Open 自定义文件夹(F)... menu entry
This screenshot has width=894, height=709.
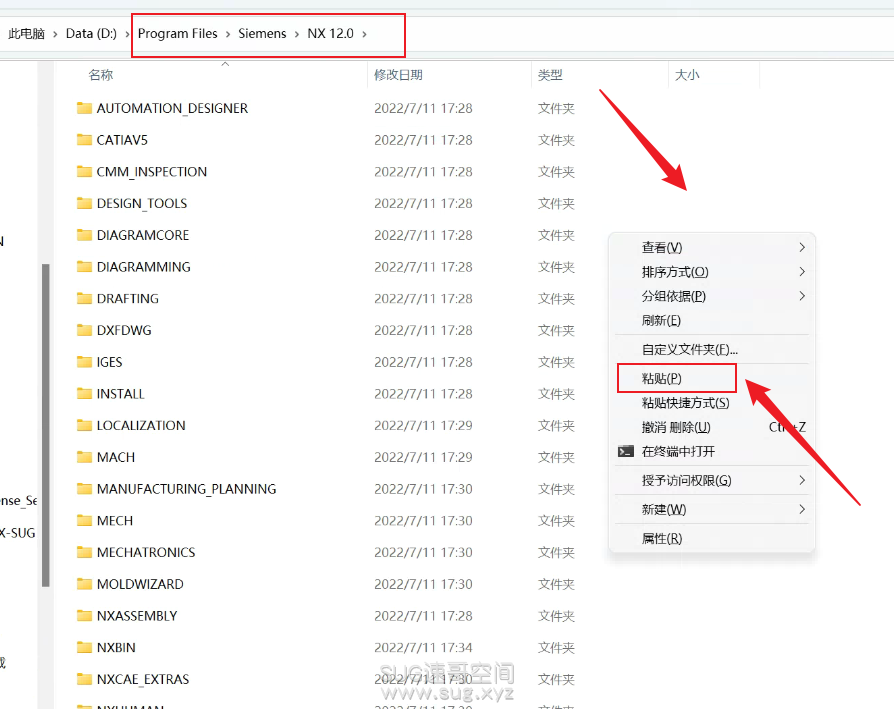(689, 349)
